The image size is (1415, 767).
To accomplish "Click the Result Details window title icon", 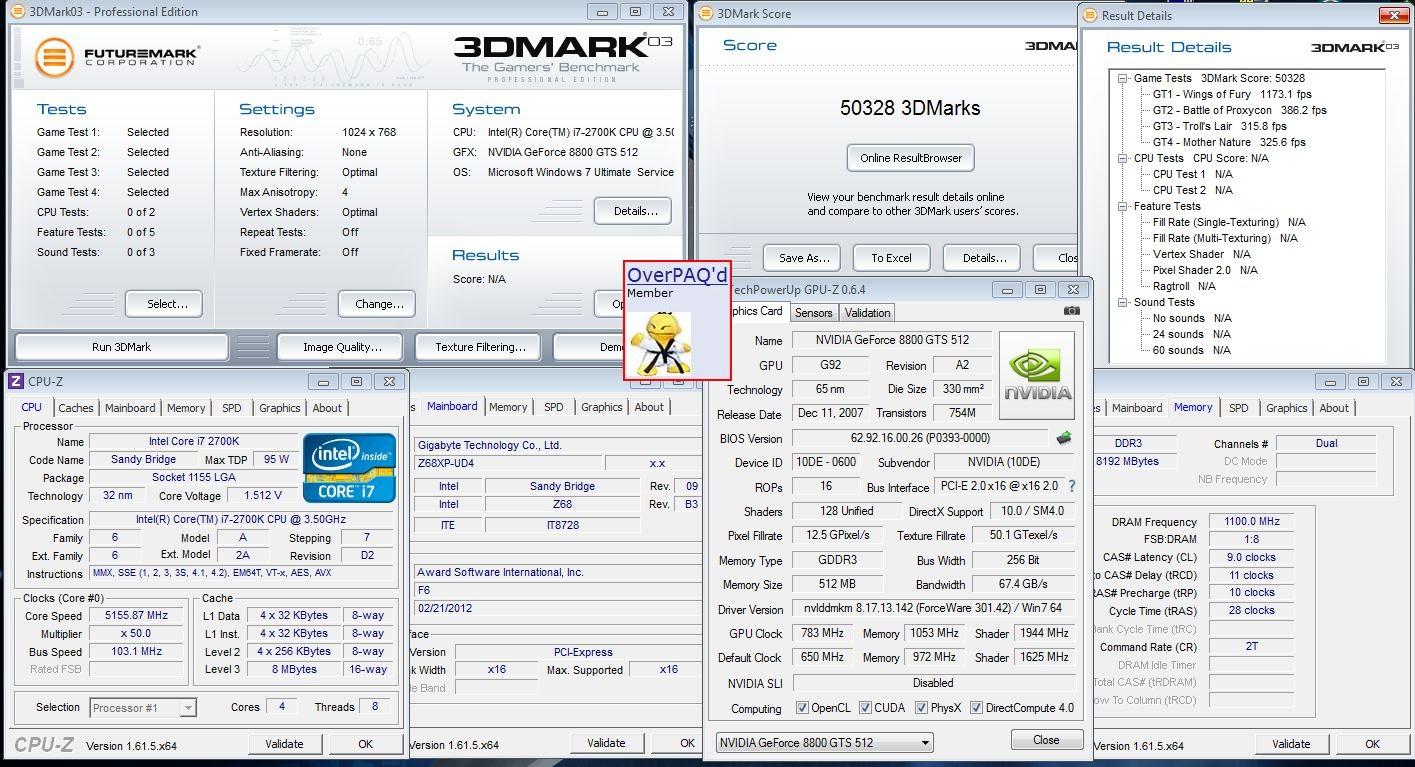I will (1089, 15).
